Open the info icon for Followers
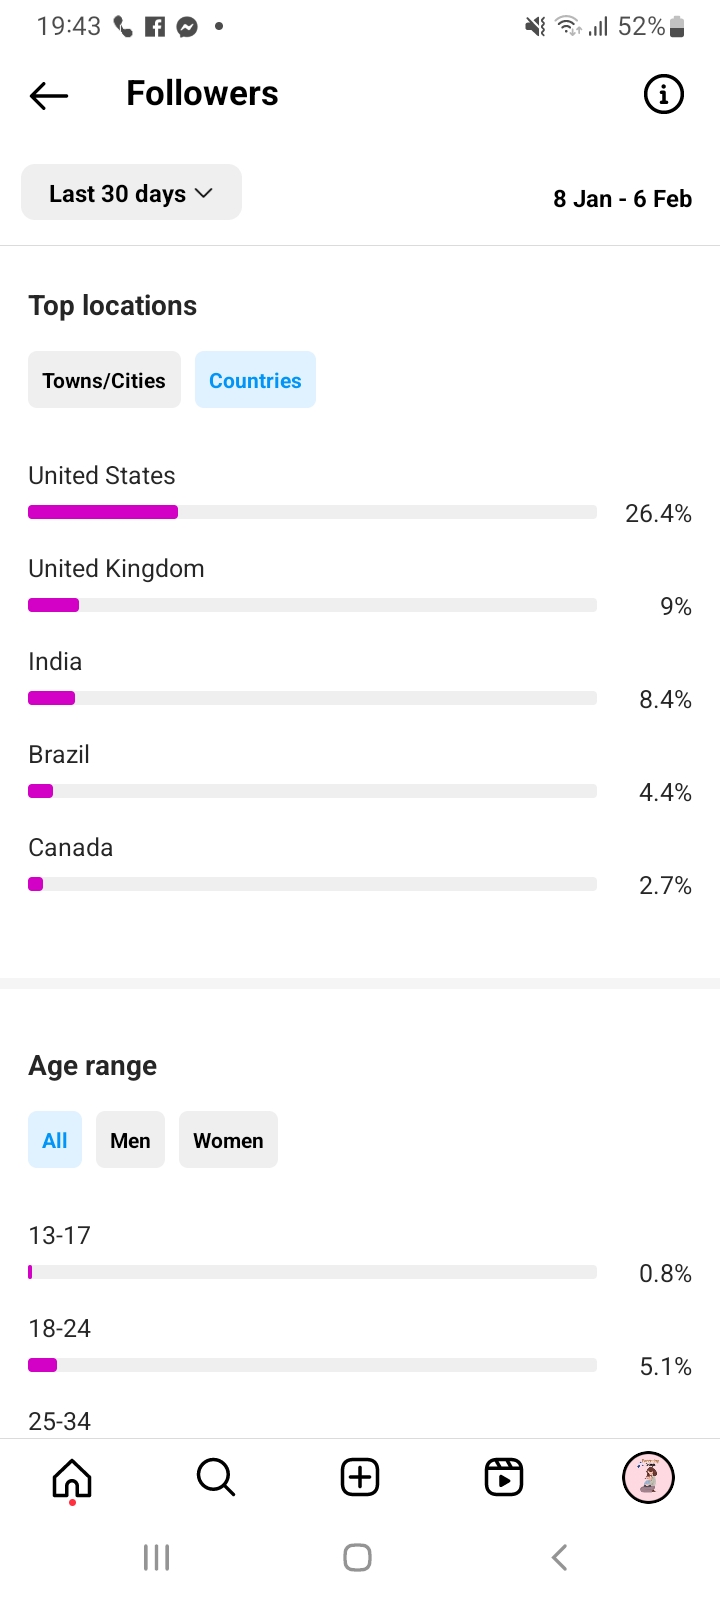Screen dimensions: 720x1600 click(663, 95)
